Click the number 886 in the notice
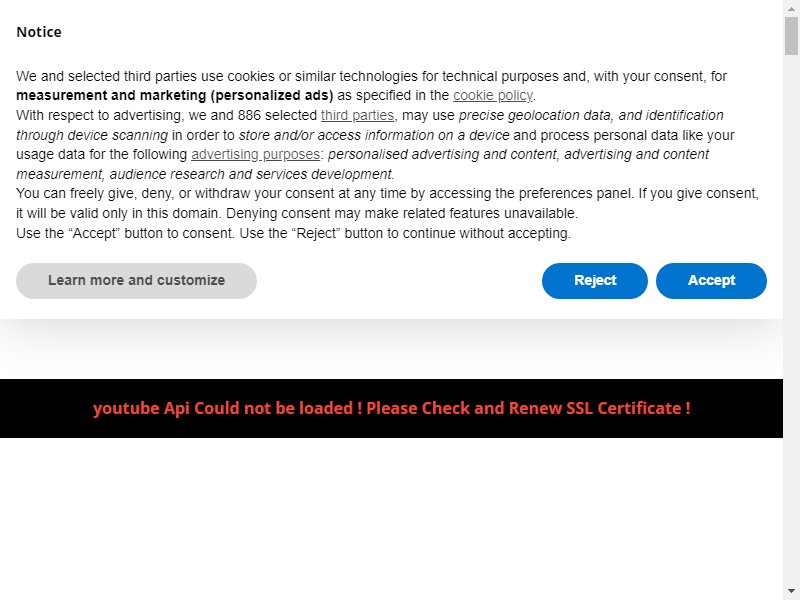Image resolution: width=800 pixels, height=600 pixels. coord(249,115)
